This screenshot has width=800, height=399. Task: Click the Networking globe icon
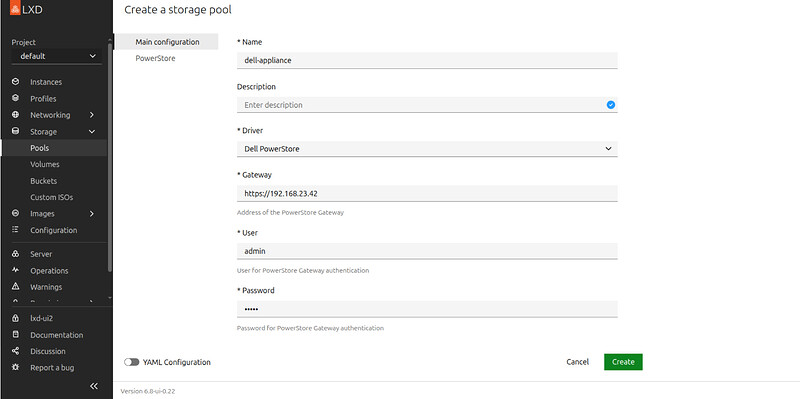(15, 115)
